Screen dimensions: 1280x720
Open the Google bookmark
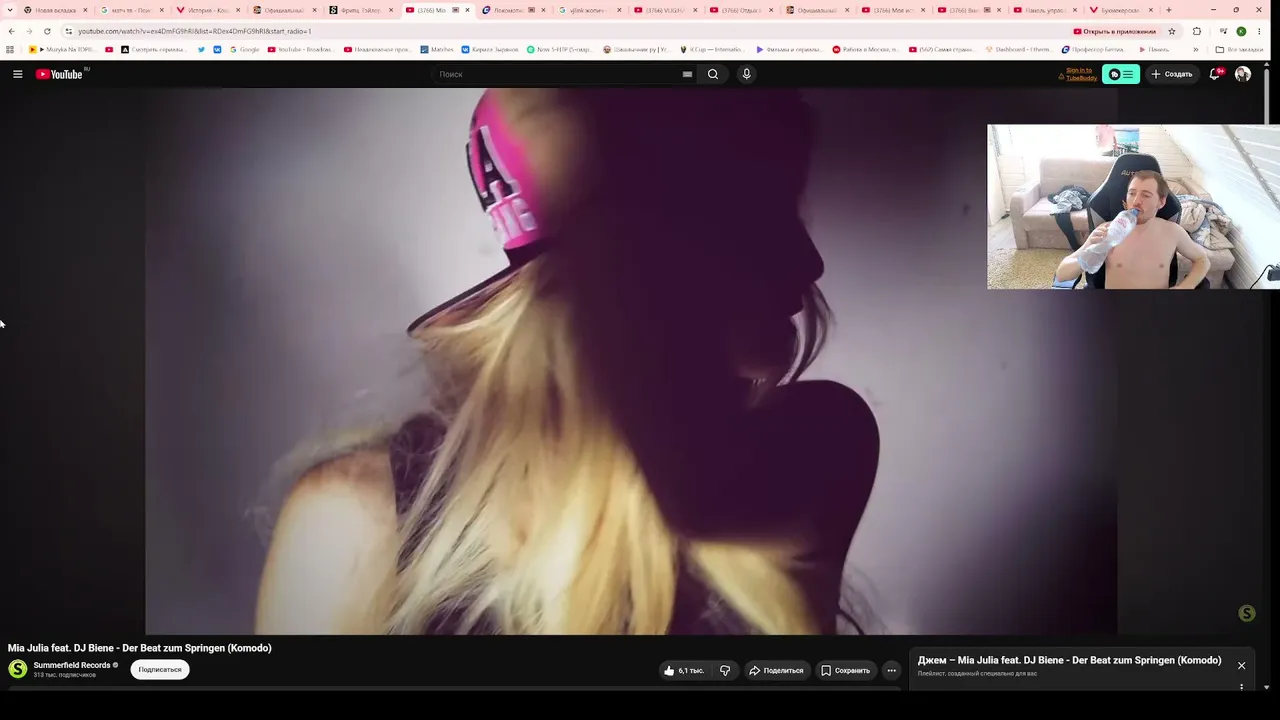(243, 49)
